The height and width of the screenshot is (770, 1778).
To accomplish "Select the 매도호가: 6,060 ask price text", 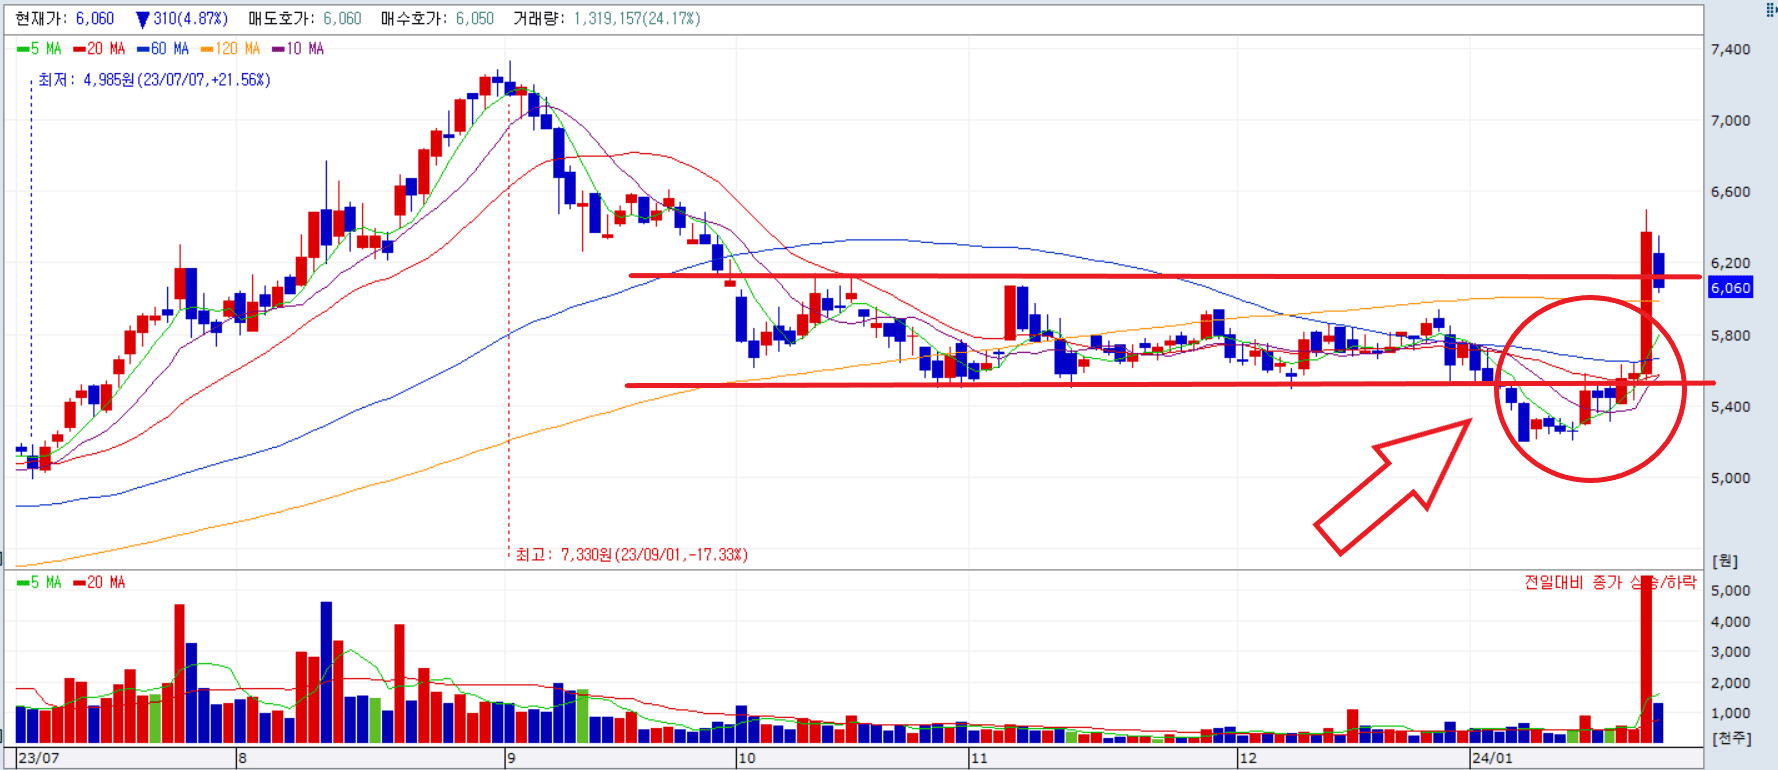I will [305, 19].
